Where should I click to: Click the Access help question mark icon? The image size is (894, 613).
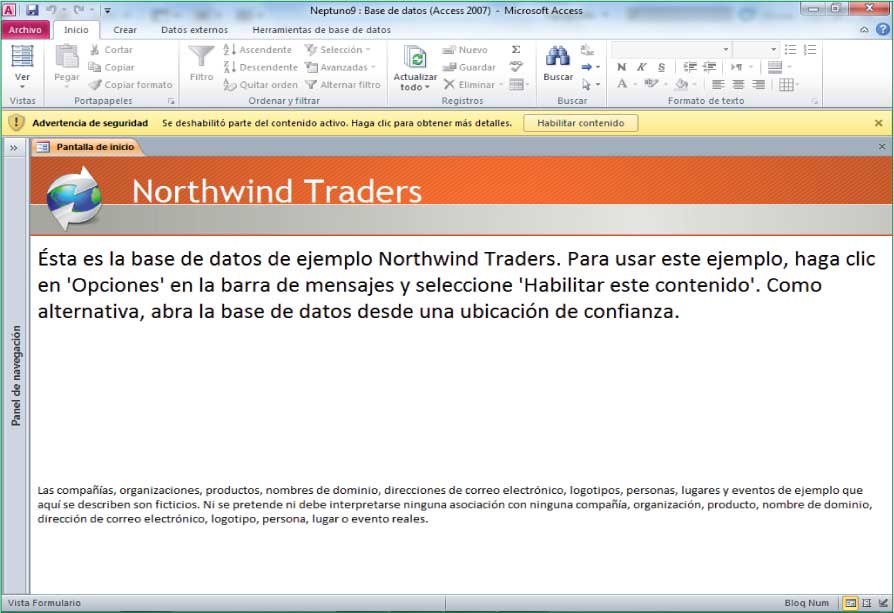[883, 30]
